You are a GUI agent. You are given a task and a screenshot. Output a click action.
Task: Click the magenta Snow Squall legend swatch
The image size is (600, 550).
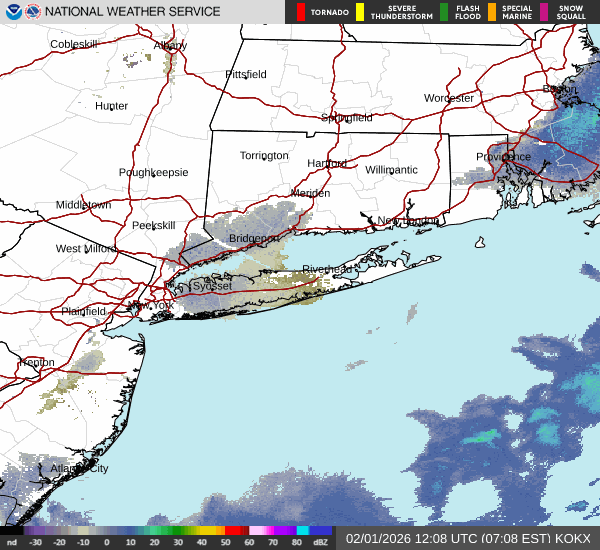click(x=545, y=12)
